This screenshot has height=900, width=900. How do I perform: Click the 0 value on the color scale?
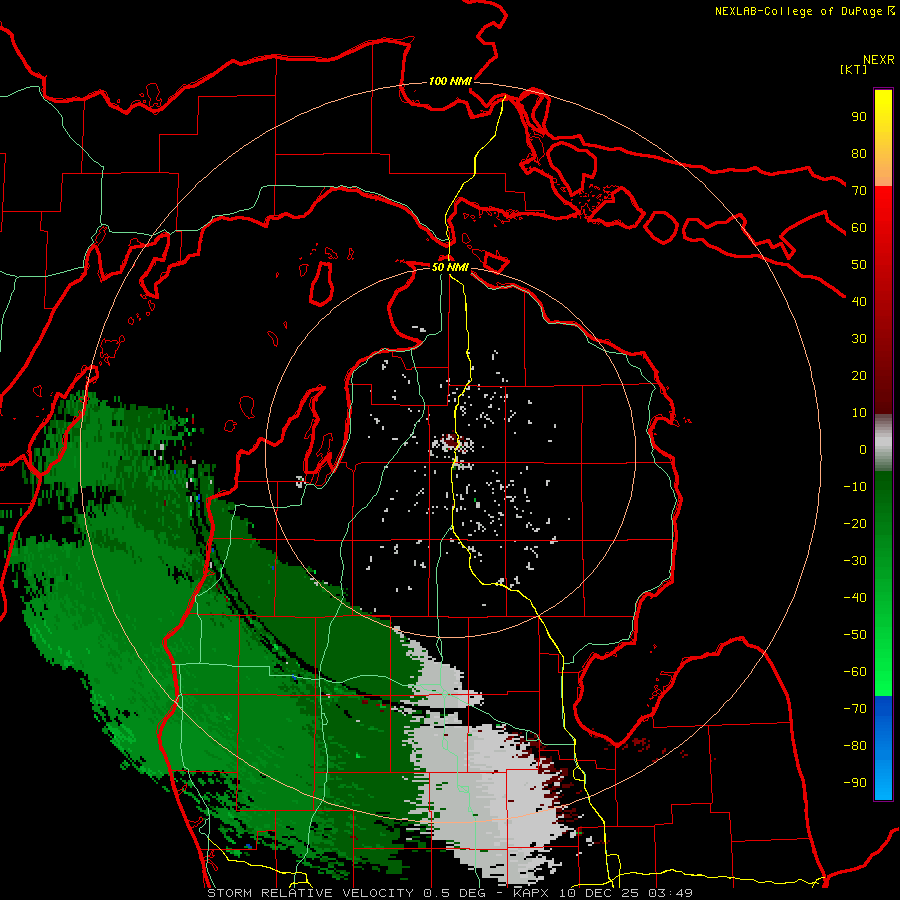point(863,449)
